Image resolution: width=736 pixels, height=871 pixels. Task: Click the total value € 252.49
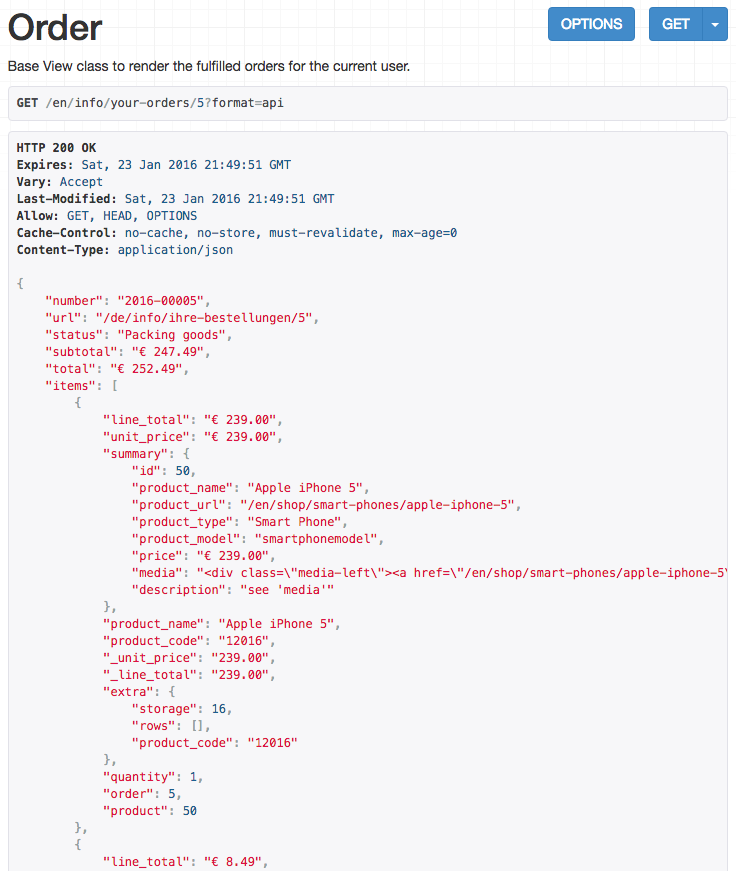point(146,369)
